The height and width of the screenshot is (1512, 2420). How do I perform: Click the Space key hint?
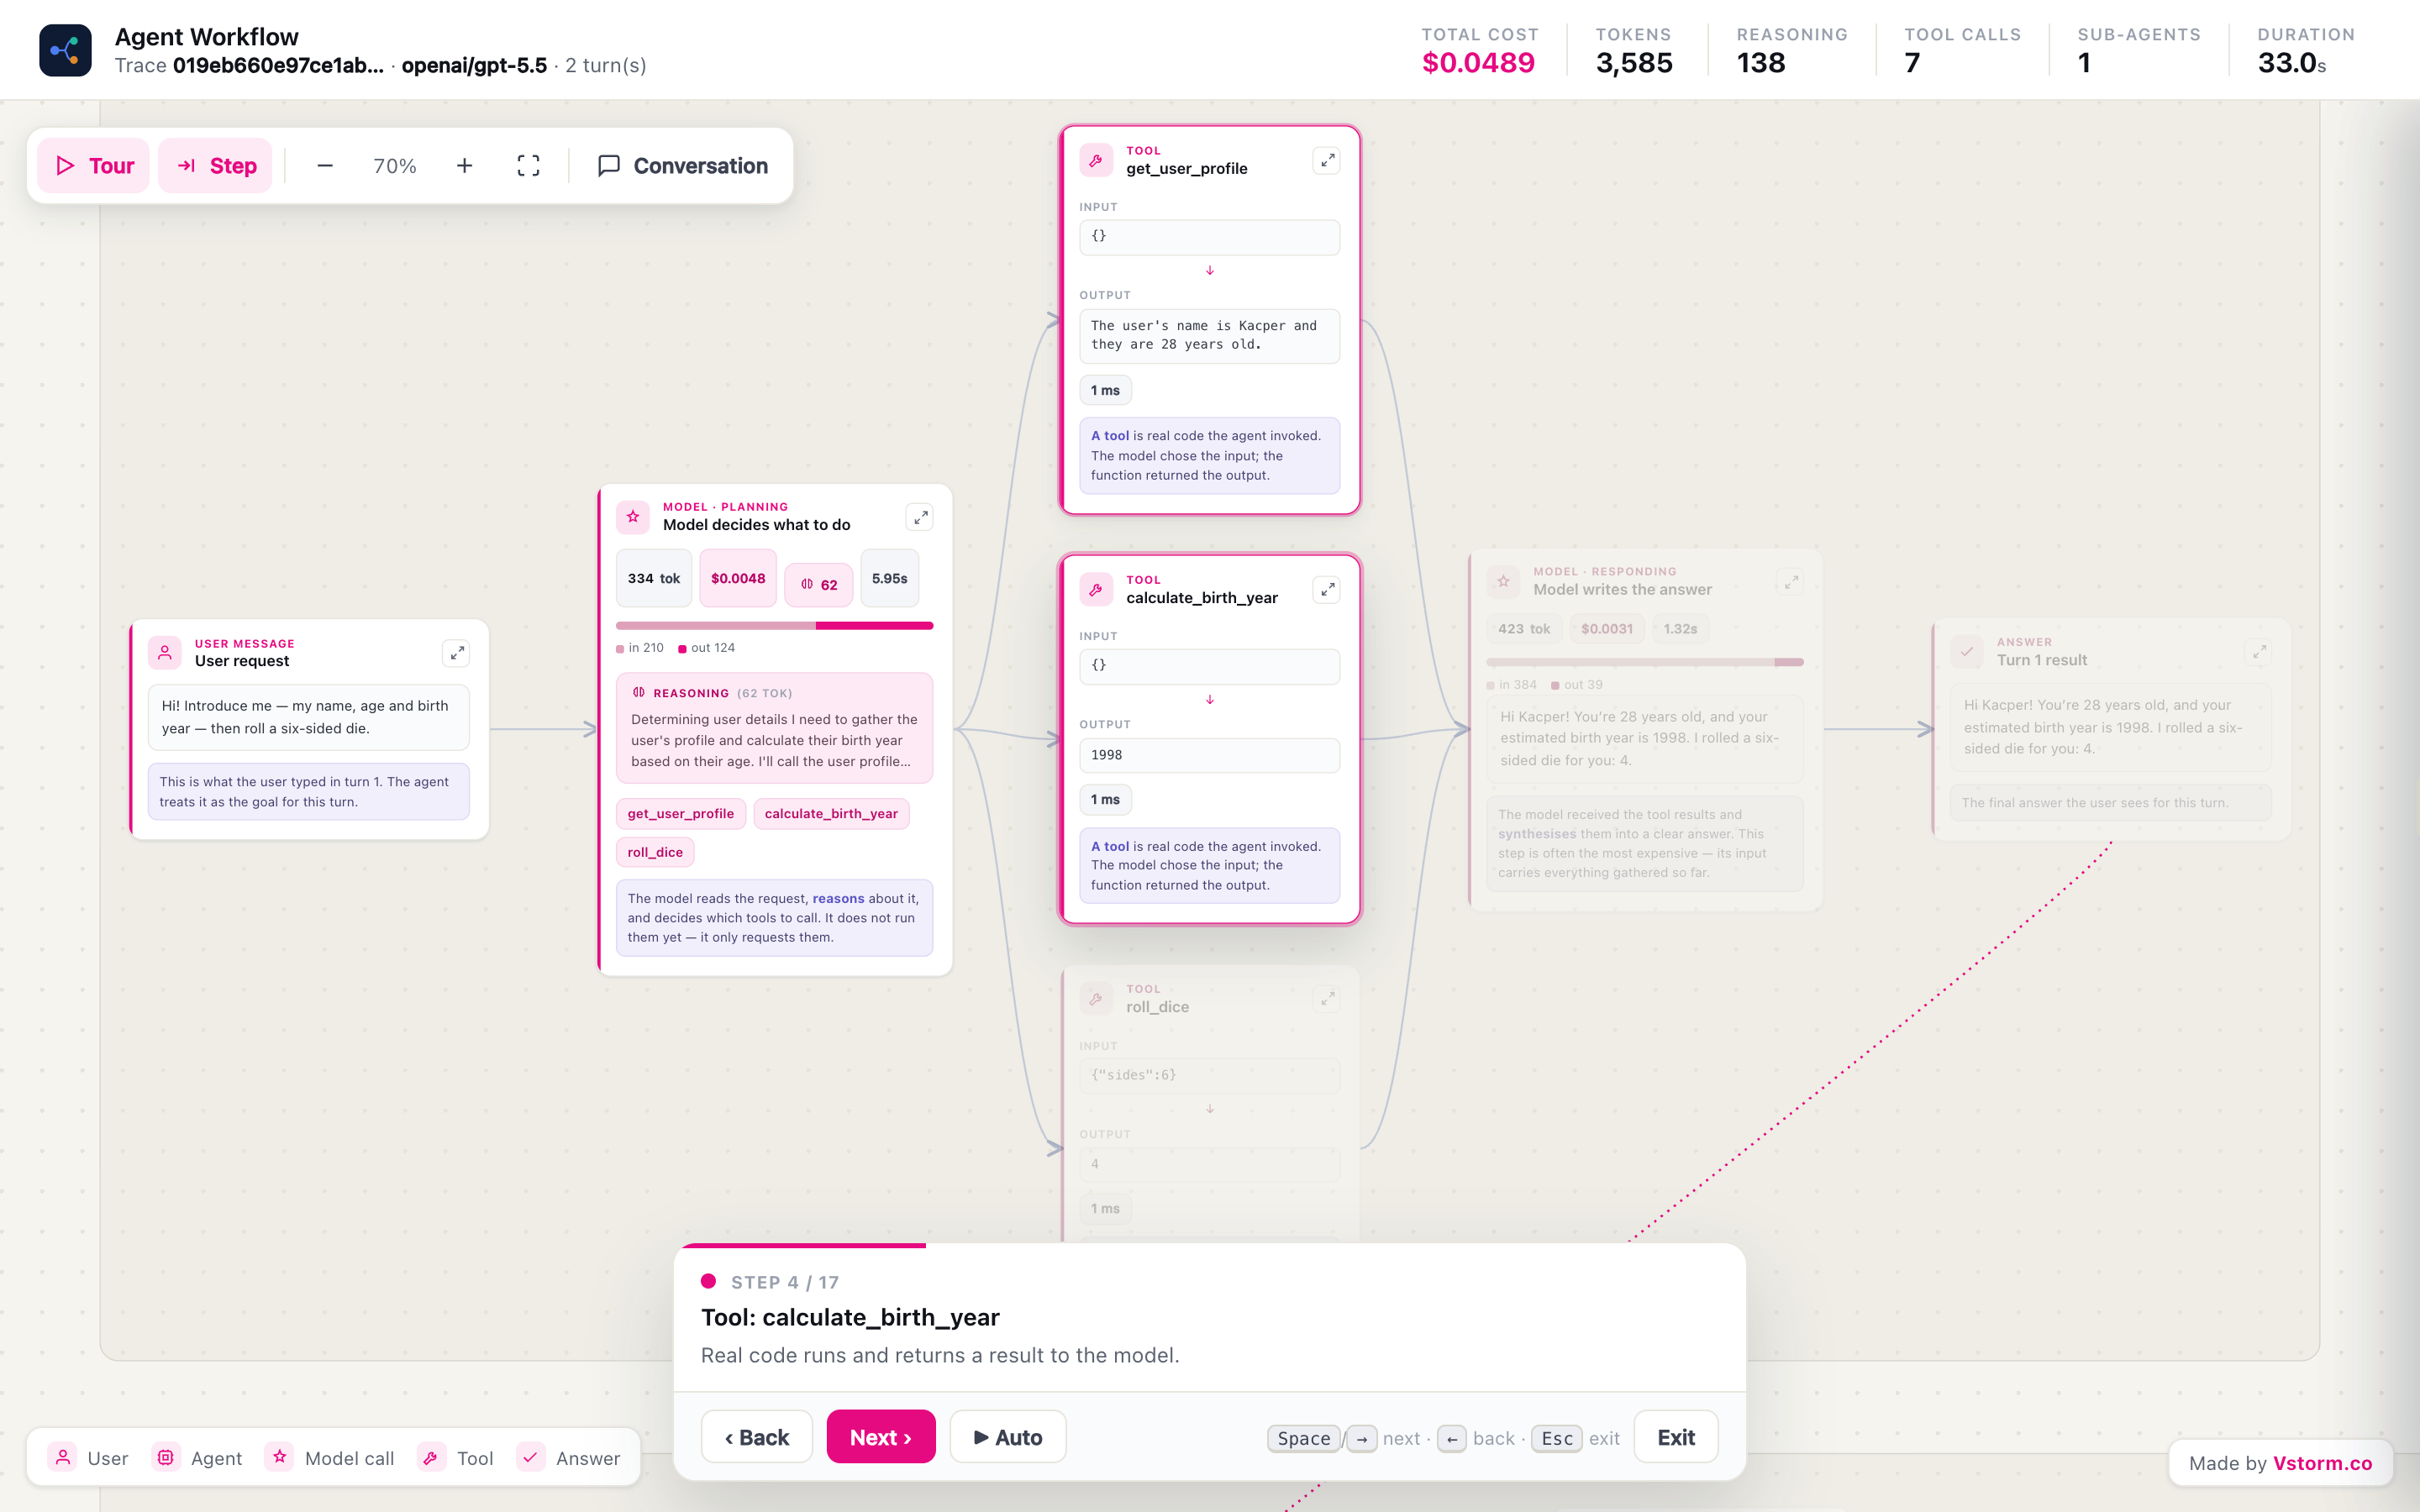pos(1304,1438)
